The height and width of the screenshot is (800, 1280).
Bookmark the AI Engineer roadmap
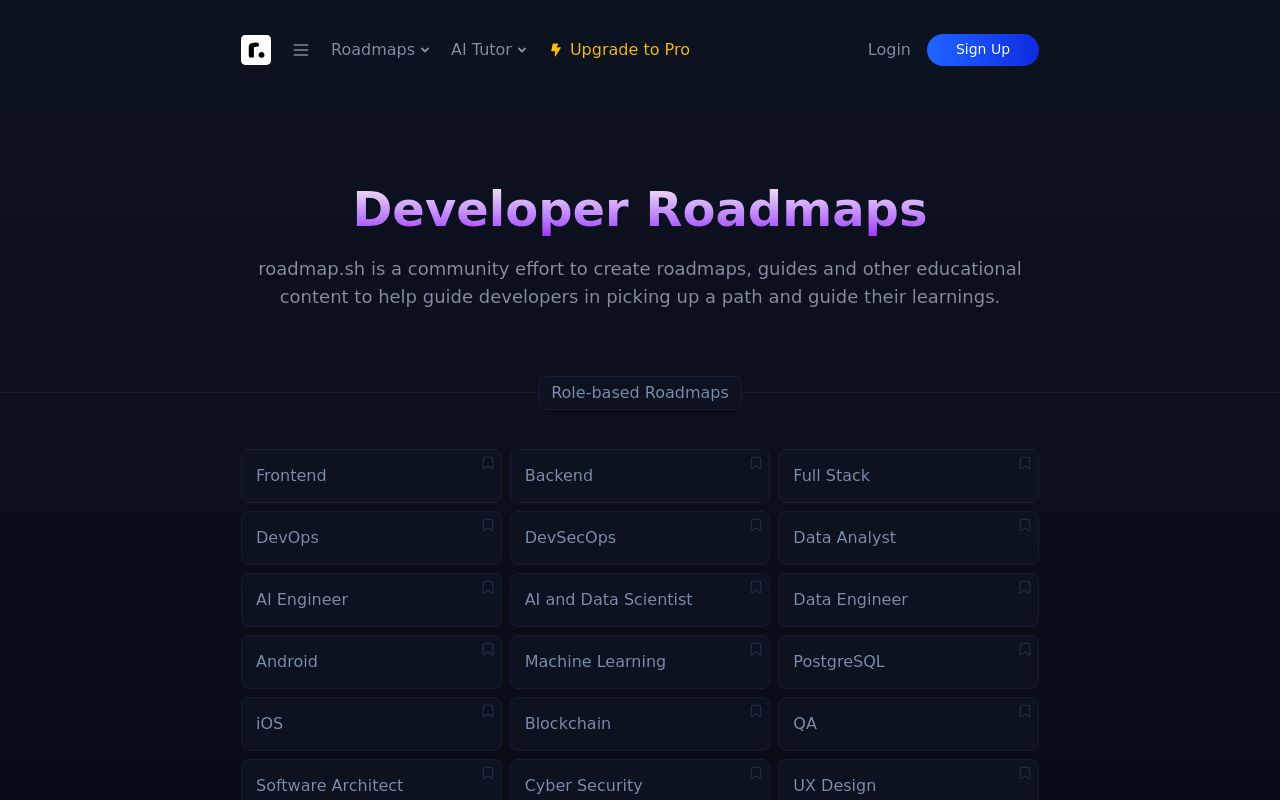coord(487,587)
